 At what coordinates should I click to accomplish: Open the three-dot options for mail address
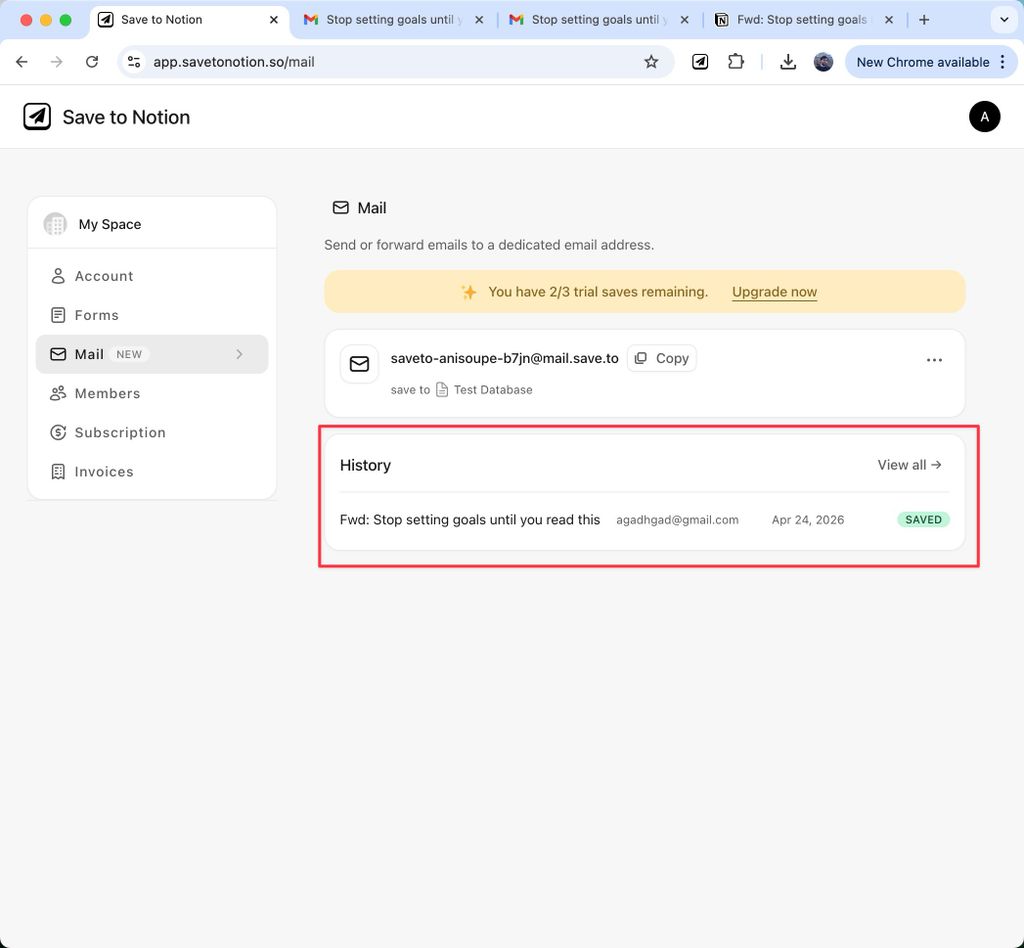click(x=934, y=360)
